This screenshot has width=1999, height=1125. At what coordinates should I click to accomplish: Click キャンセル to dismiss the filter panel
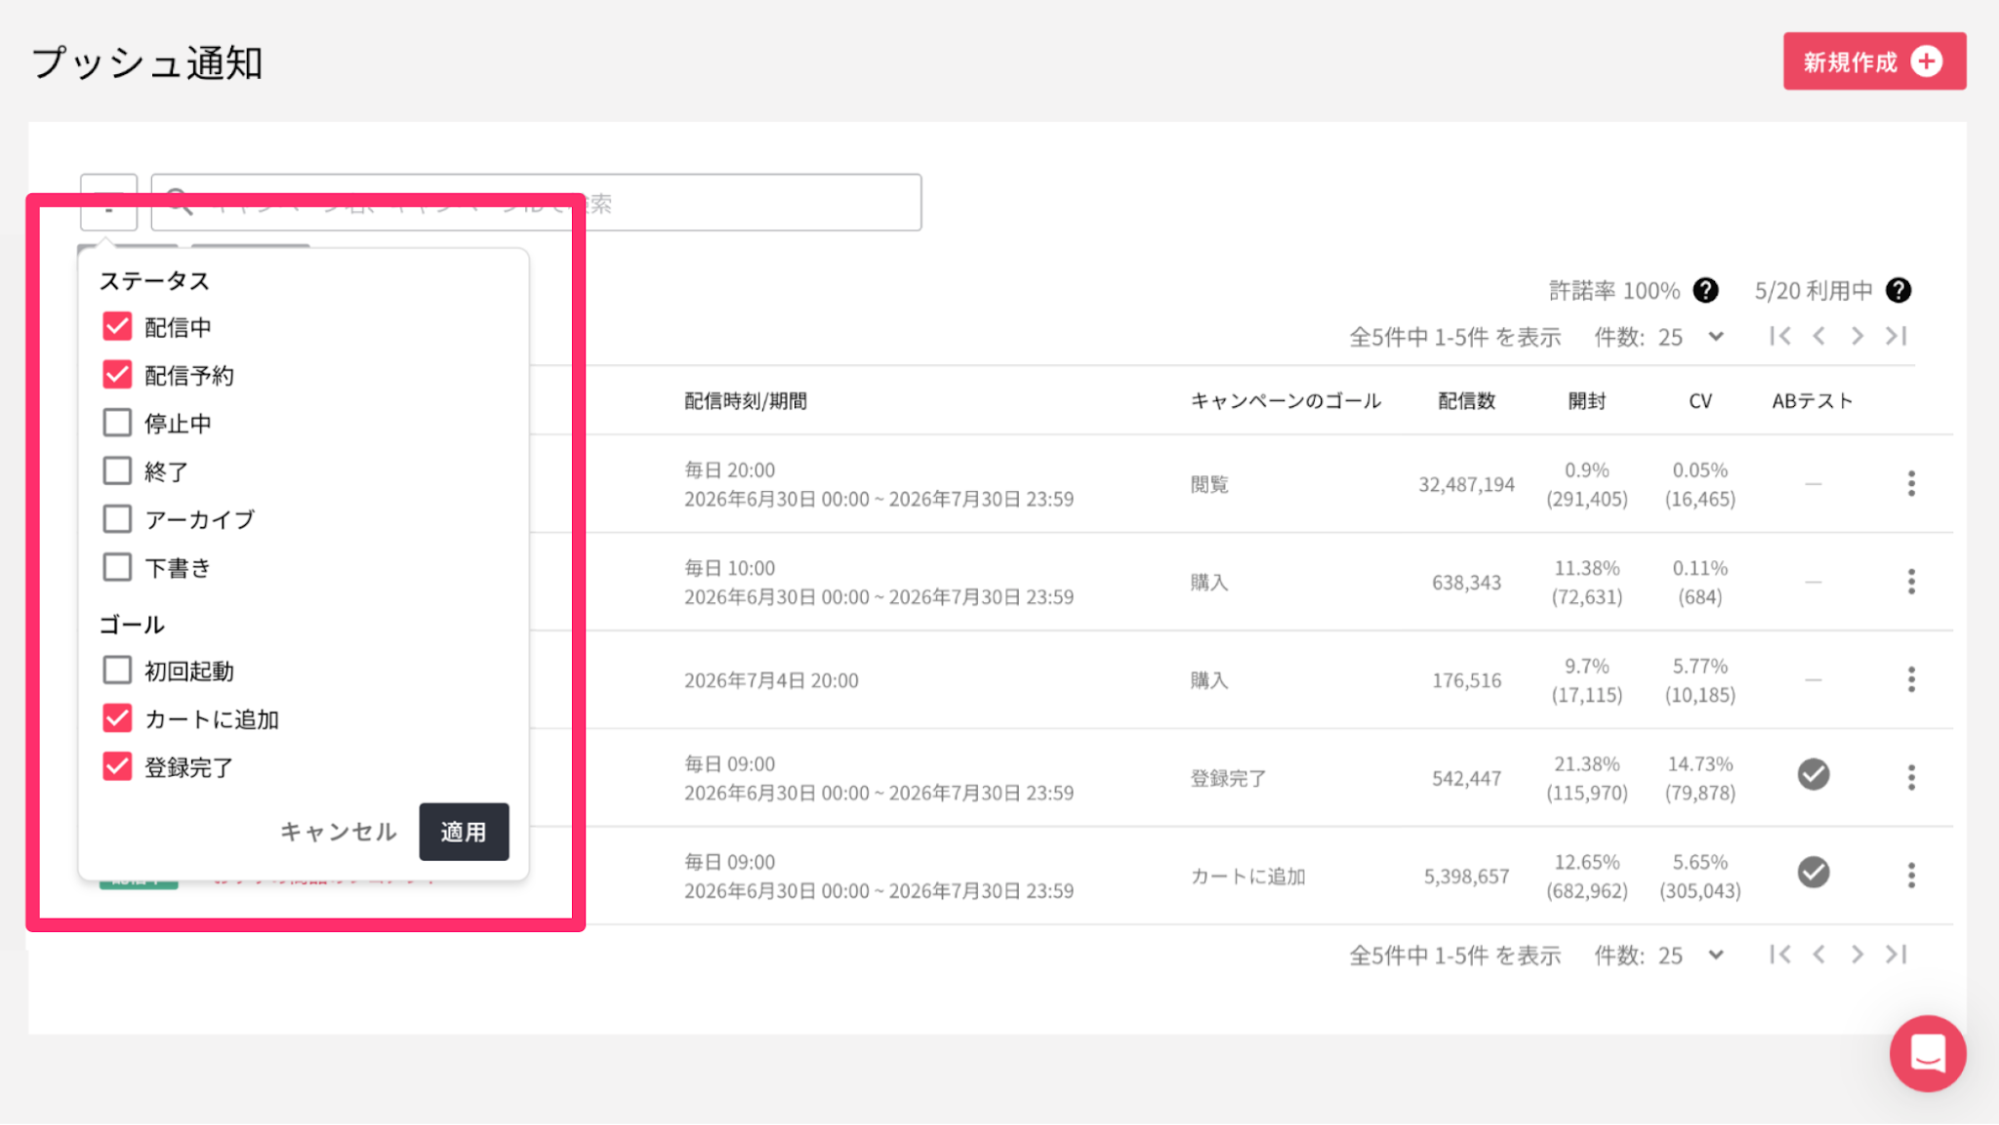[338, 831]
